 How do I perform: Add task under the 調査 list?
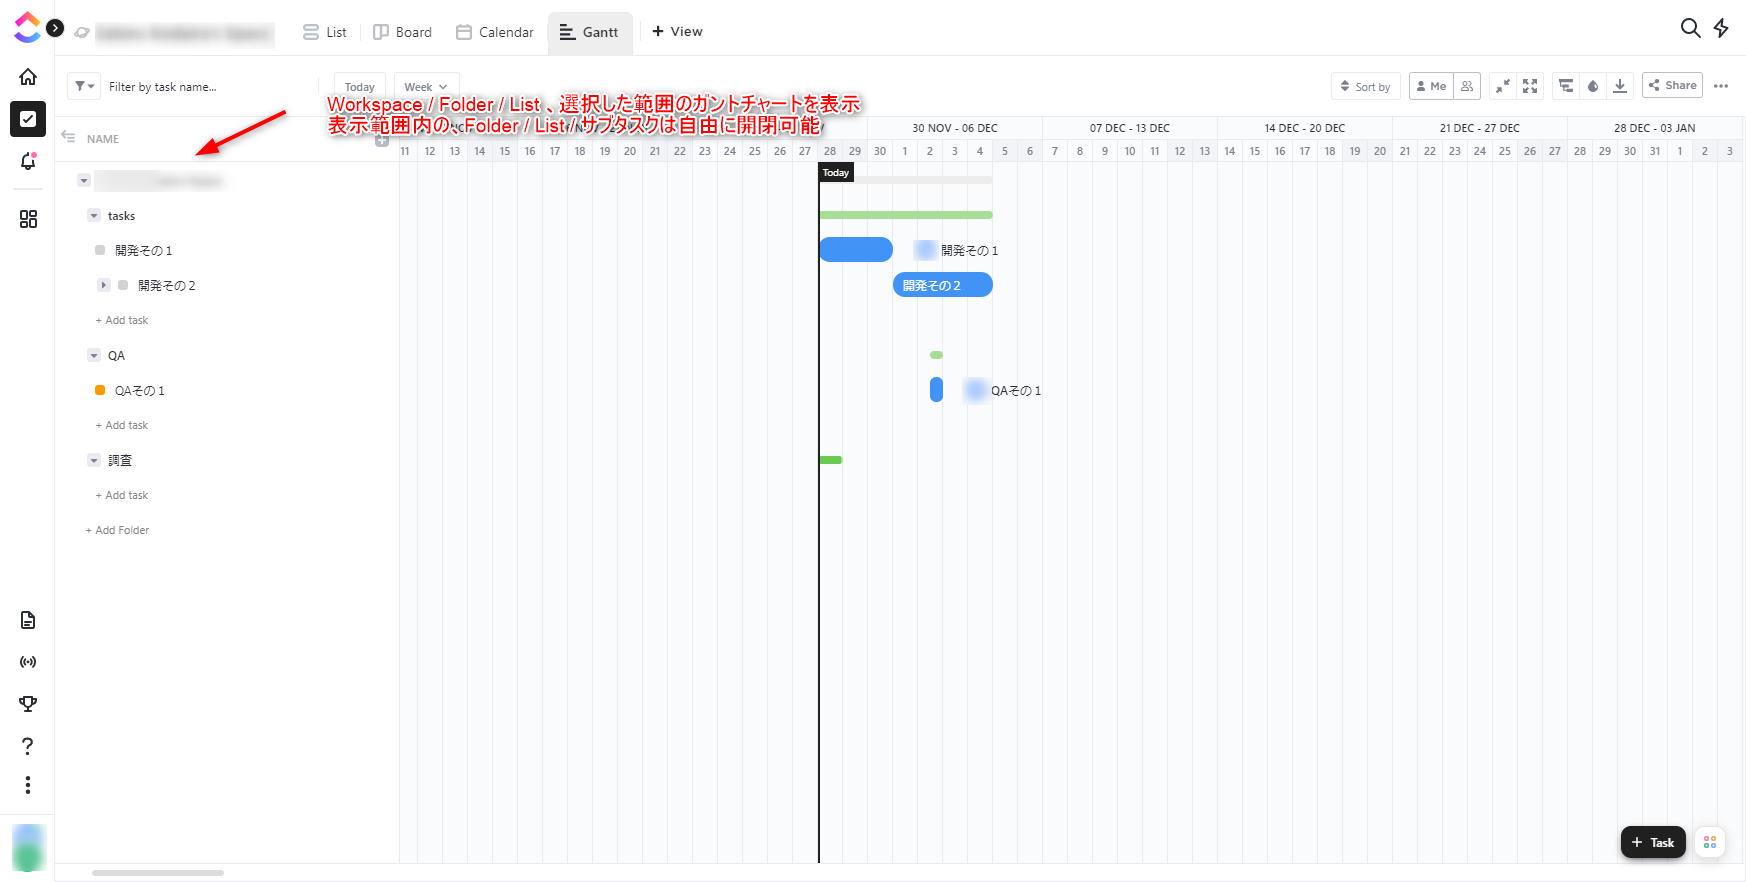point(122,495)
